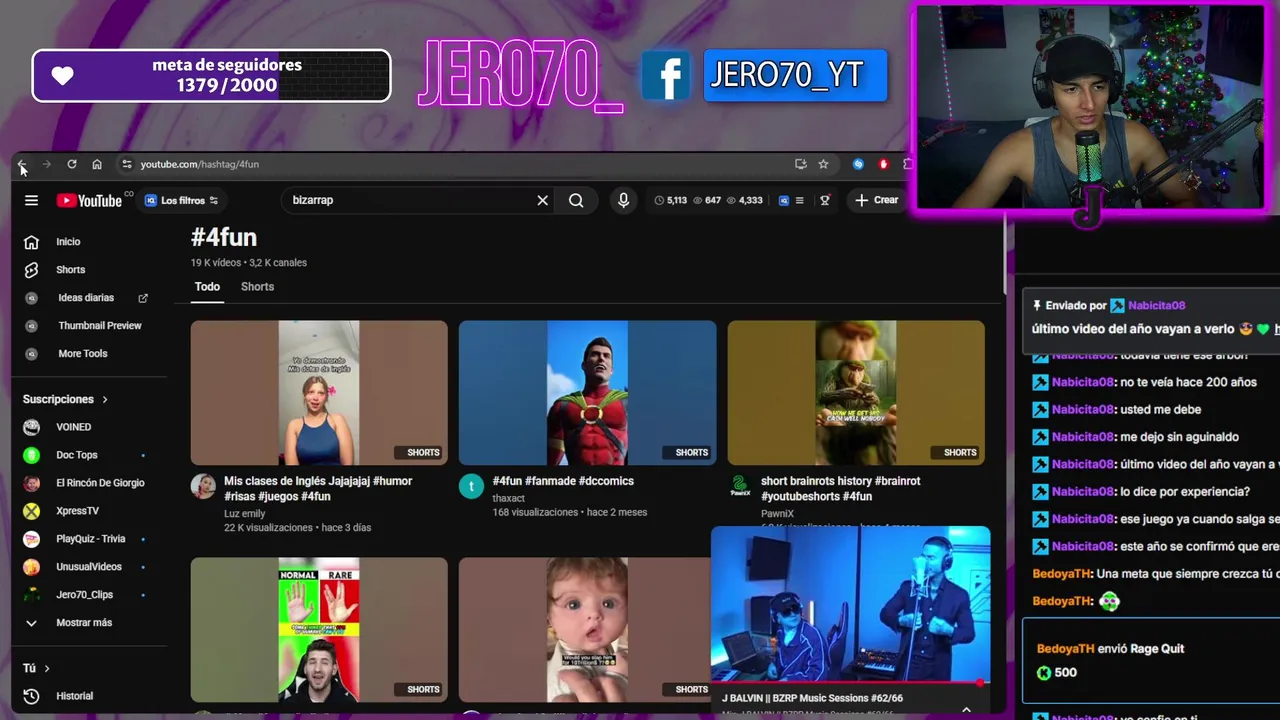1280x720 pixels.
Task: Click short brainrots history video title
Action: pos(841,489)
